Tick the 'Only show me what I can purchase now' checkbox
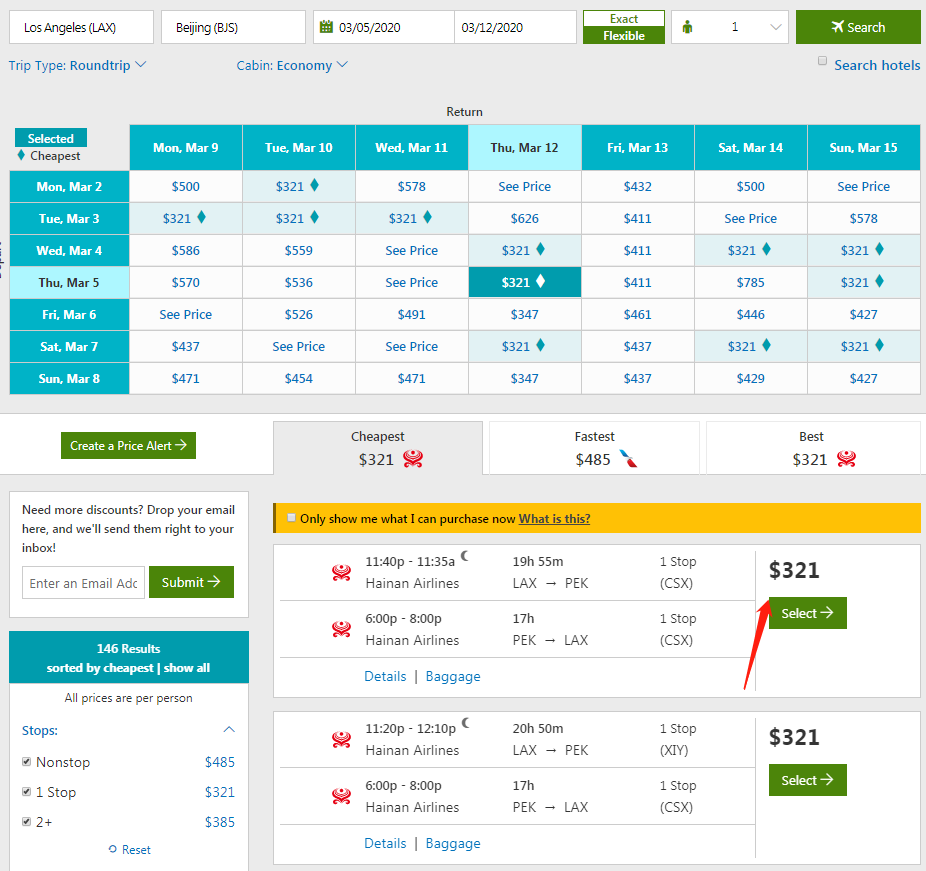 coord(291,518)
